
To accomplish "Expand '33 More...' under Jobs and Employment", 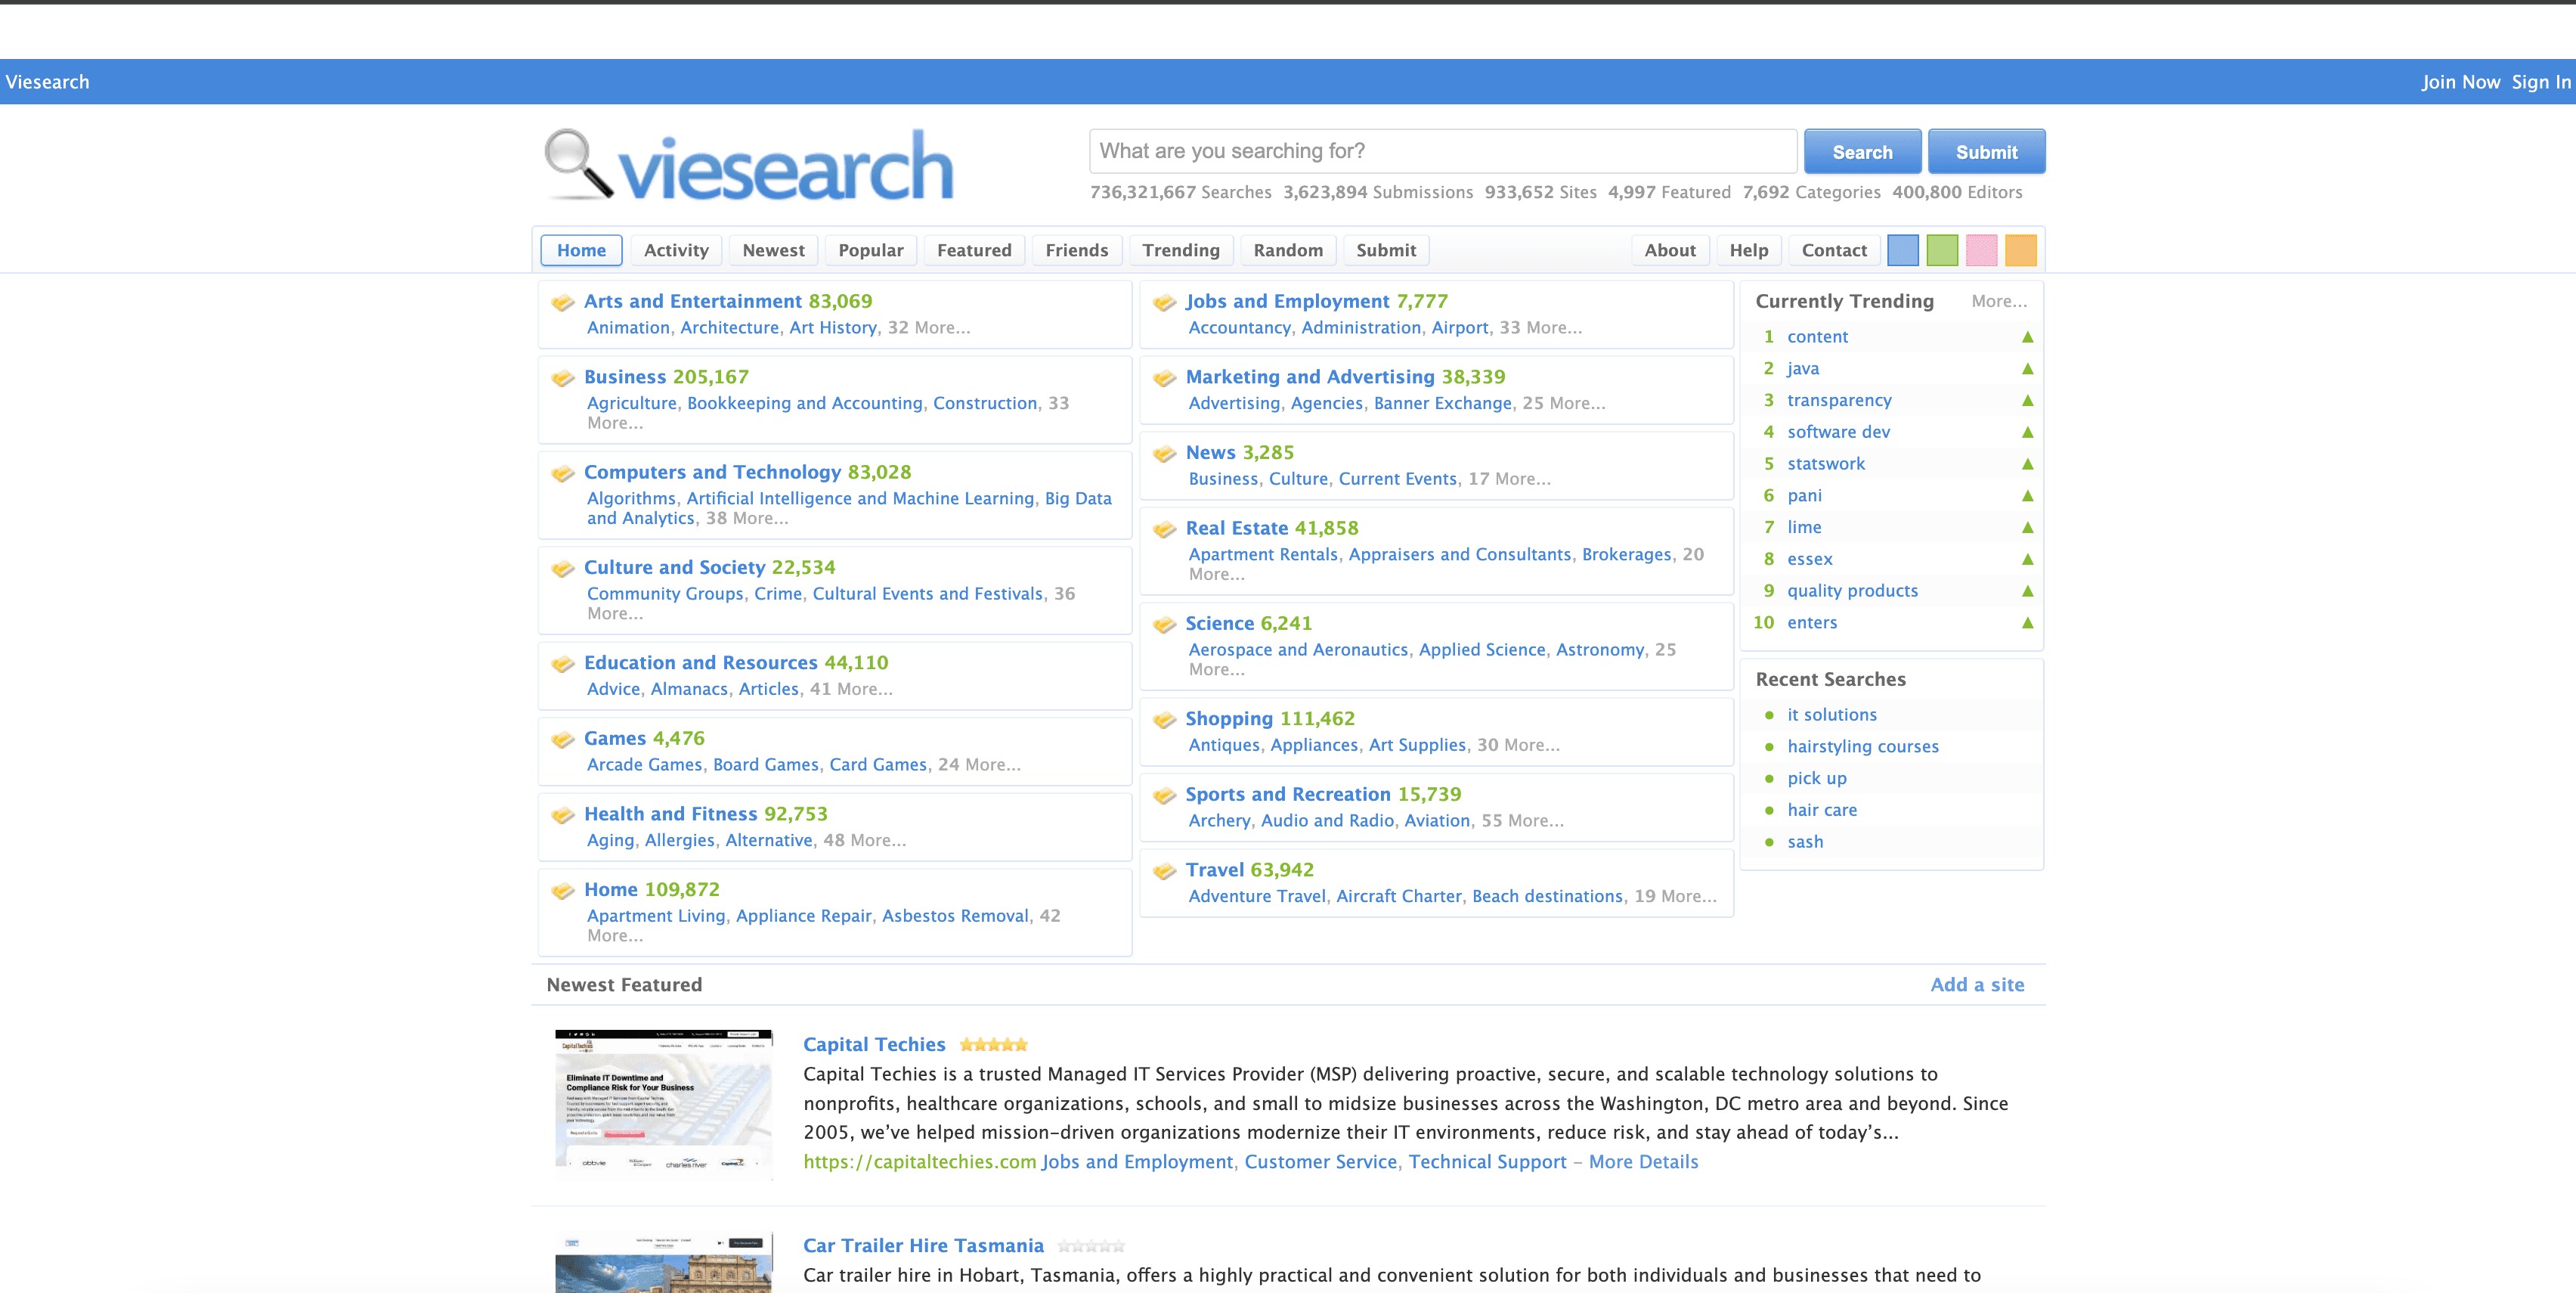I will 1540,328.
